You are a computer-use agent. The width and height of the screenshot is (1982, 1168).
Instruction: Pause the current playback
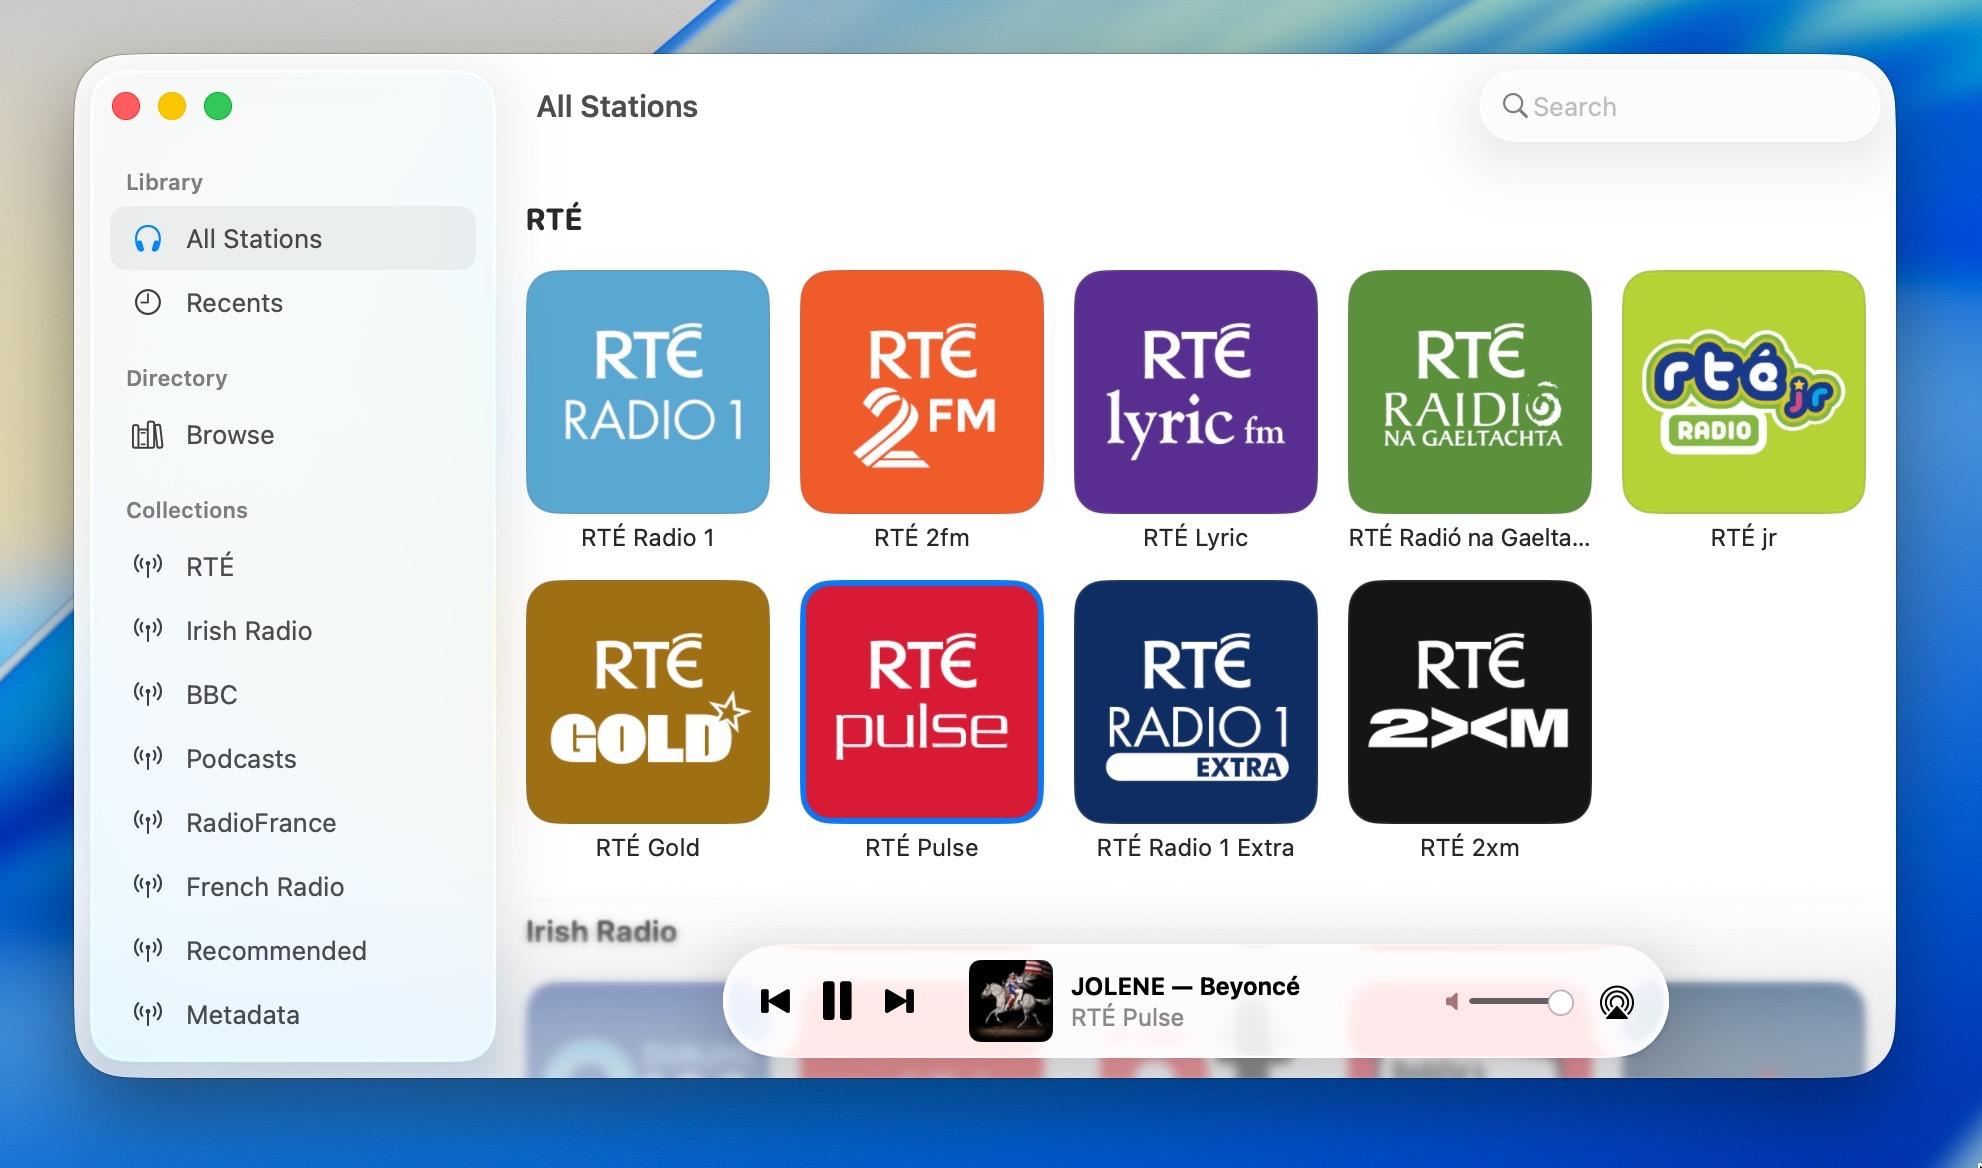(x=837, y=1001)
